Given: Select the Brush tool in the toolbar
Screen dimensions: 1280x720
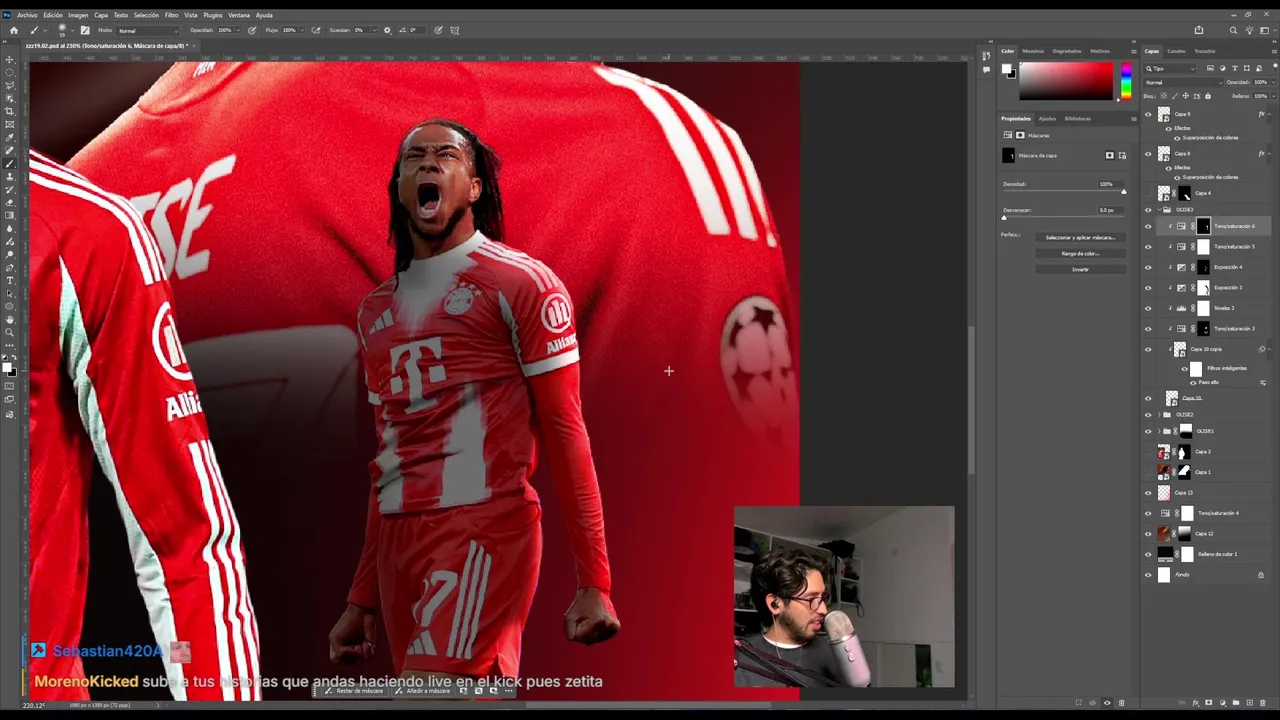Looking at the screenshot, I should [10, 163].
